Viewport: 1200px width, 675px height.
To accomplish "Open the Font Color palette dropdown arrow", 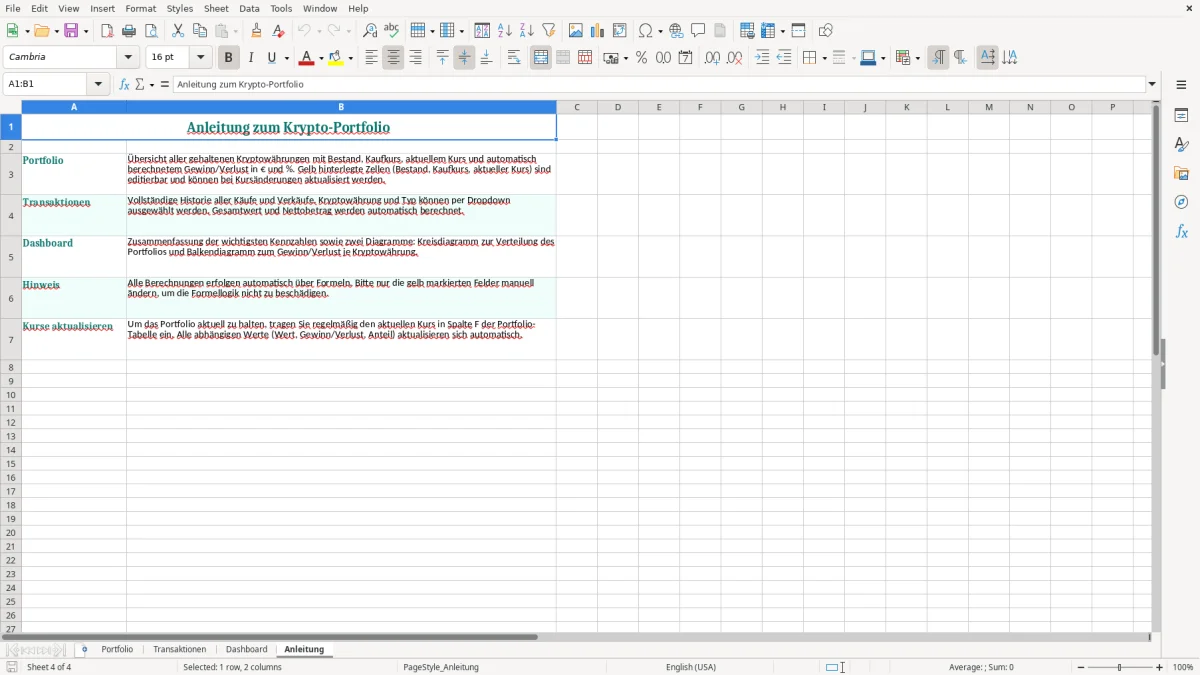I will (321, 58).
